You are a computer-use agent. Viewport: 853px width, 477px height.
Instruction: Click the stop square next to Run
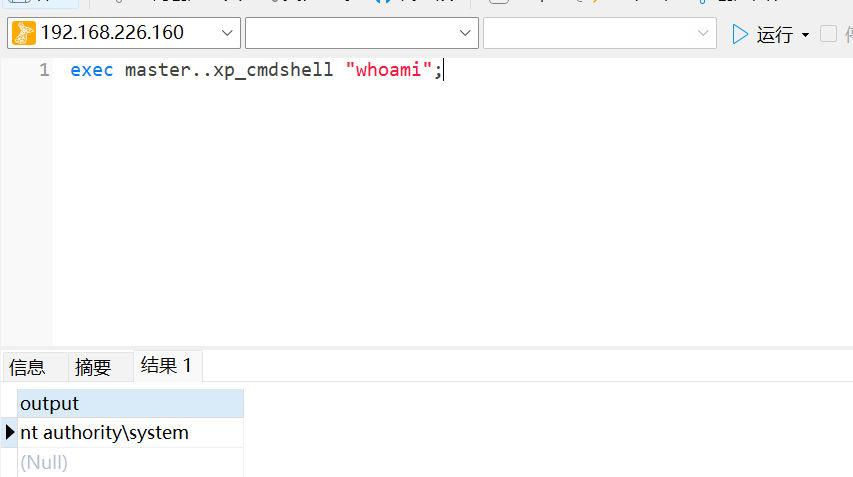(828, 33)
